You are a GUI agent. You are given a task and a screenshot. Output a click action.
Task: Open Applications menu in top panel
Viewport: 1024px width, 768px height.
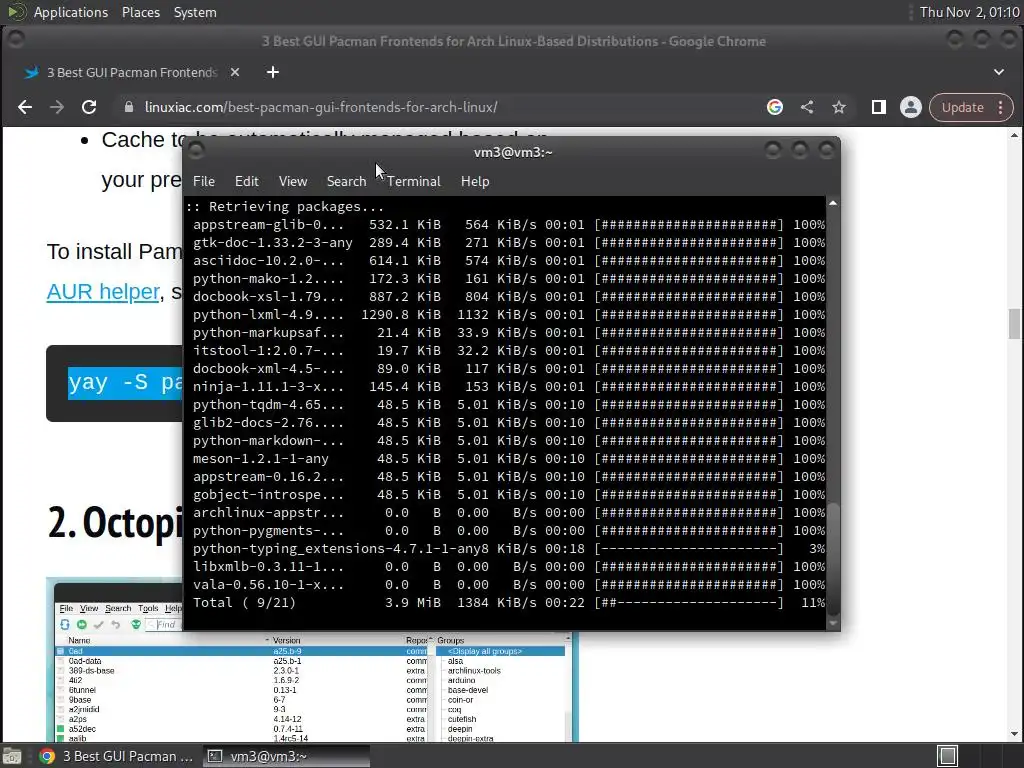[x=71, y=12]
